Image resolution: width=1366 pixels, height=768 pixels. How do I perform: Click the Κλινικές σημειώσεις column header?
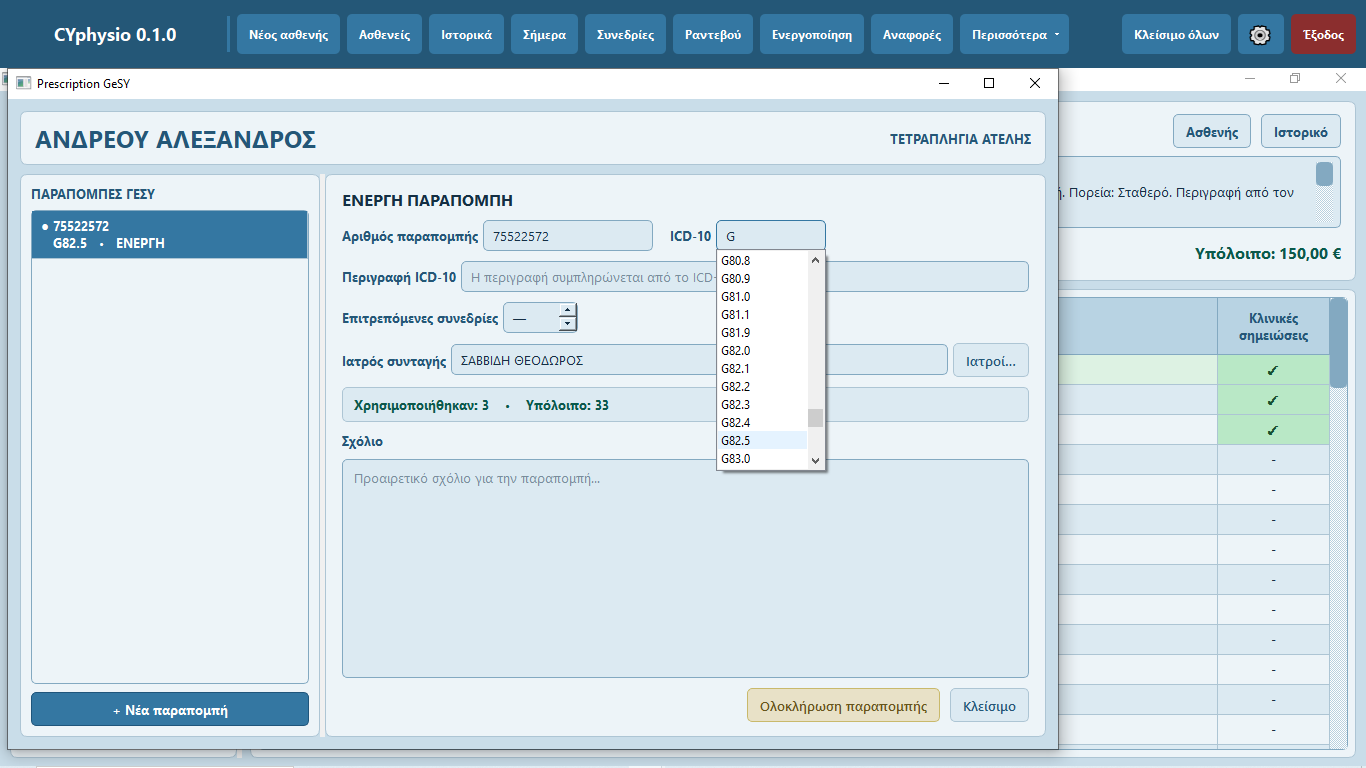[1273, 327]
